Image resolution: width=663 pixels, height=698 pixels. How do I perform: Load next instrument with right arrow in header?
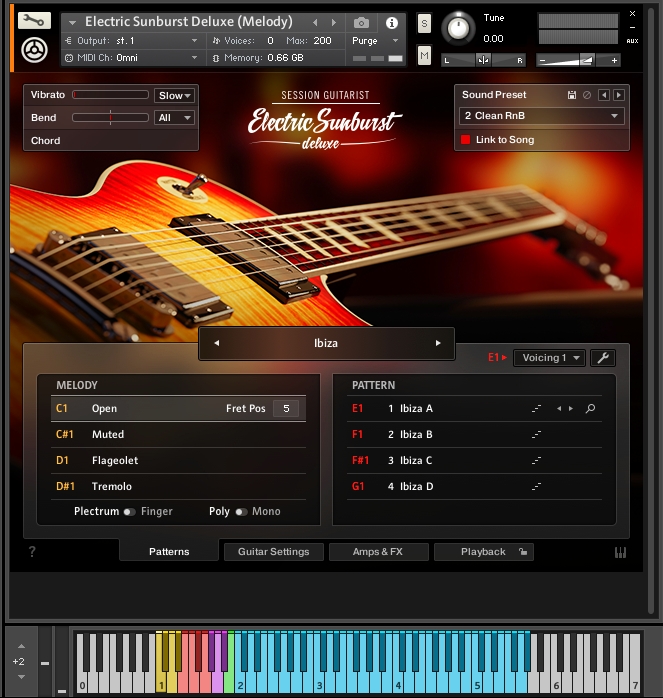pos(333,22)
